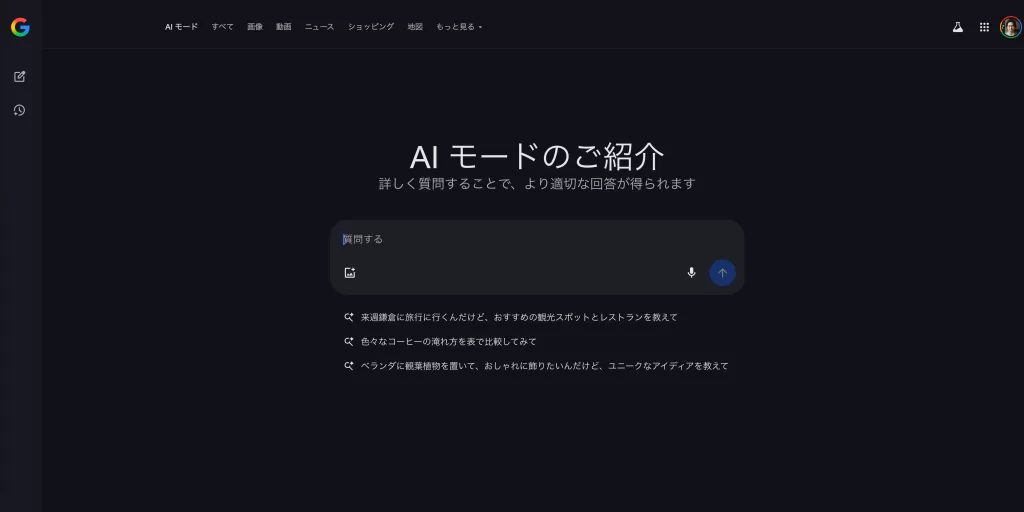Viewport: 1024px width, 512px height.
Task: Send the question with the arrow button
Action: click(x=722, y=273)
